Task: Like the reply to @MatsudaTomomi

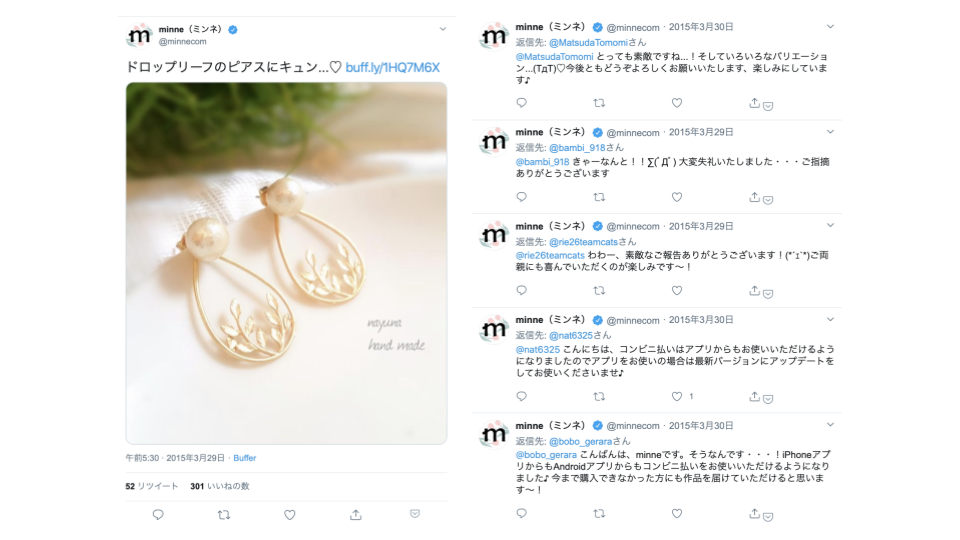Action: click(677, 103)
